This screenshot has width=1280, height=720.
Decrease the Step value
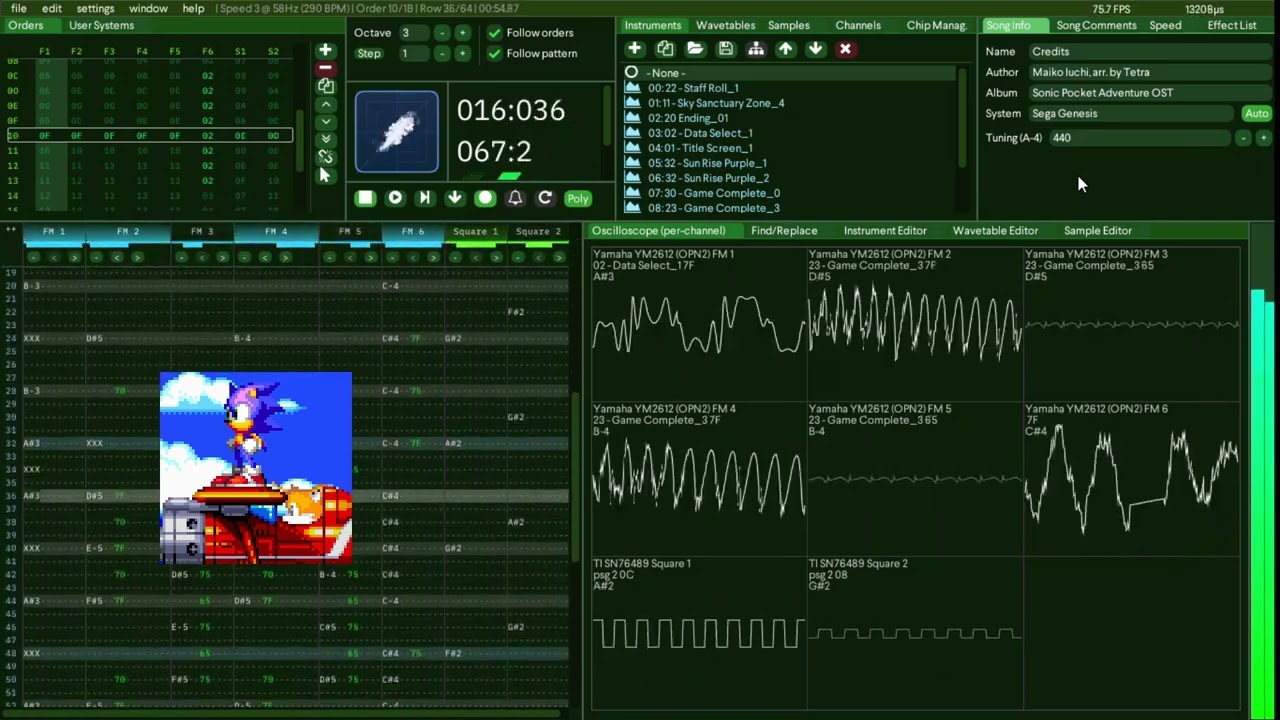click(442, 53)
